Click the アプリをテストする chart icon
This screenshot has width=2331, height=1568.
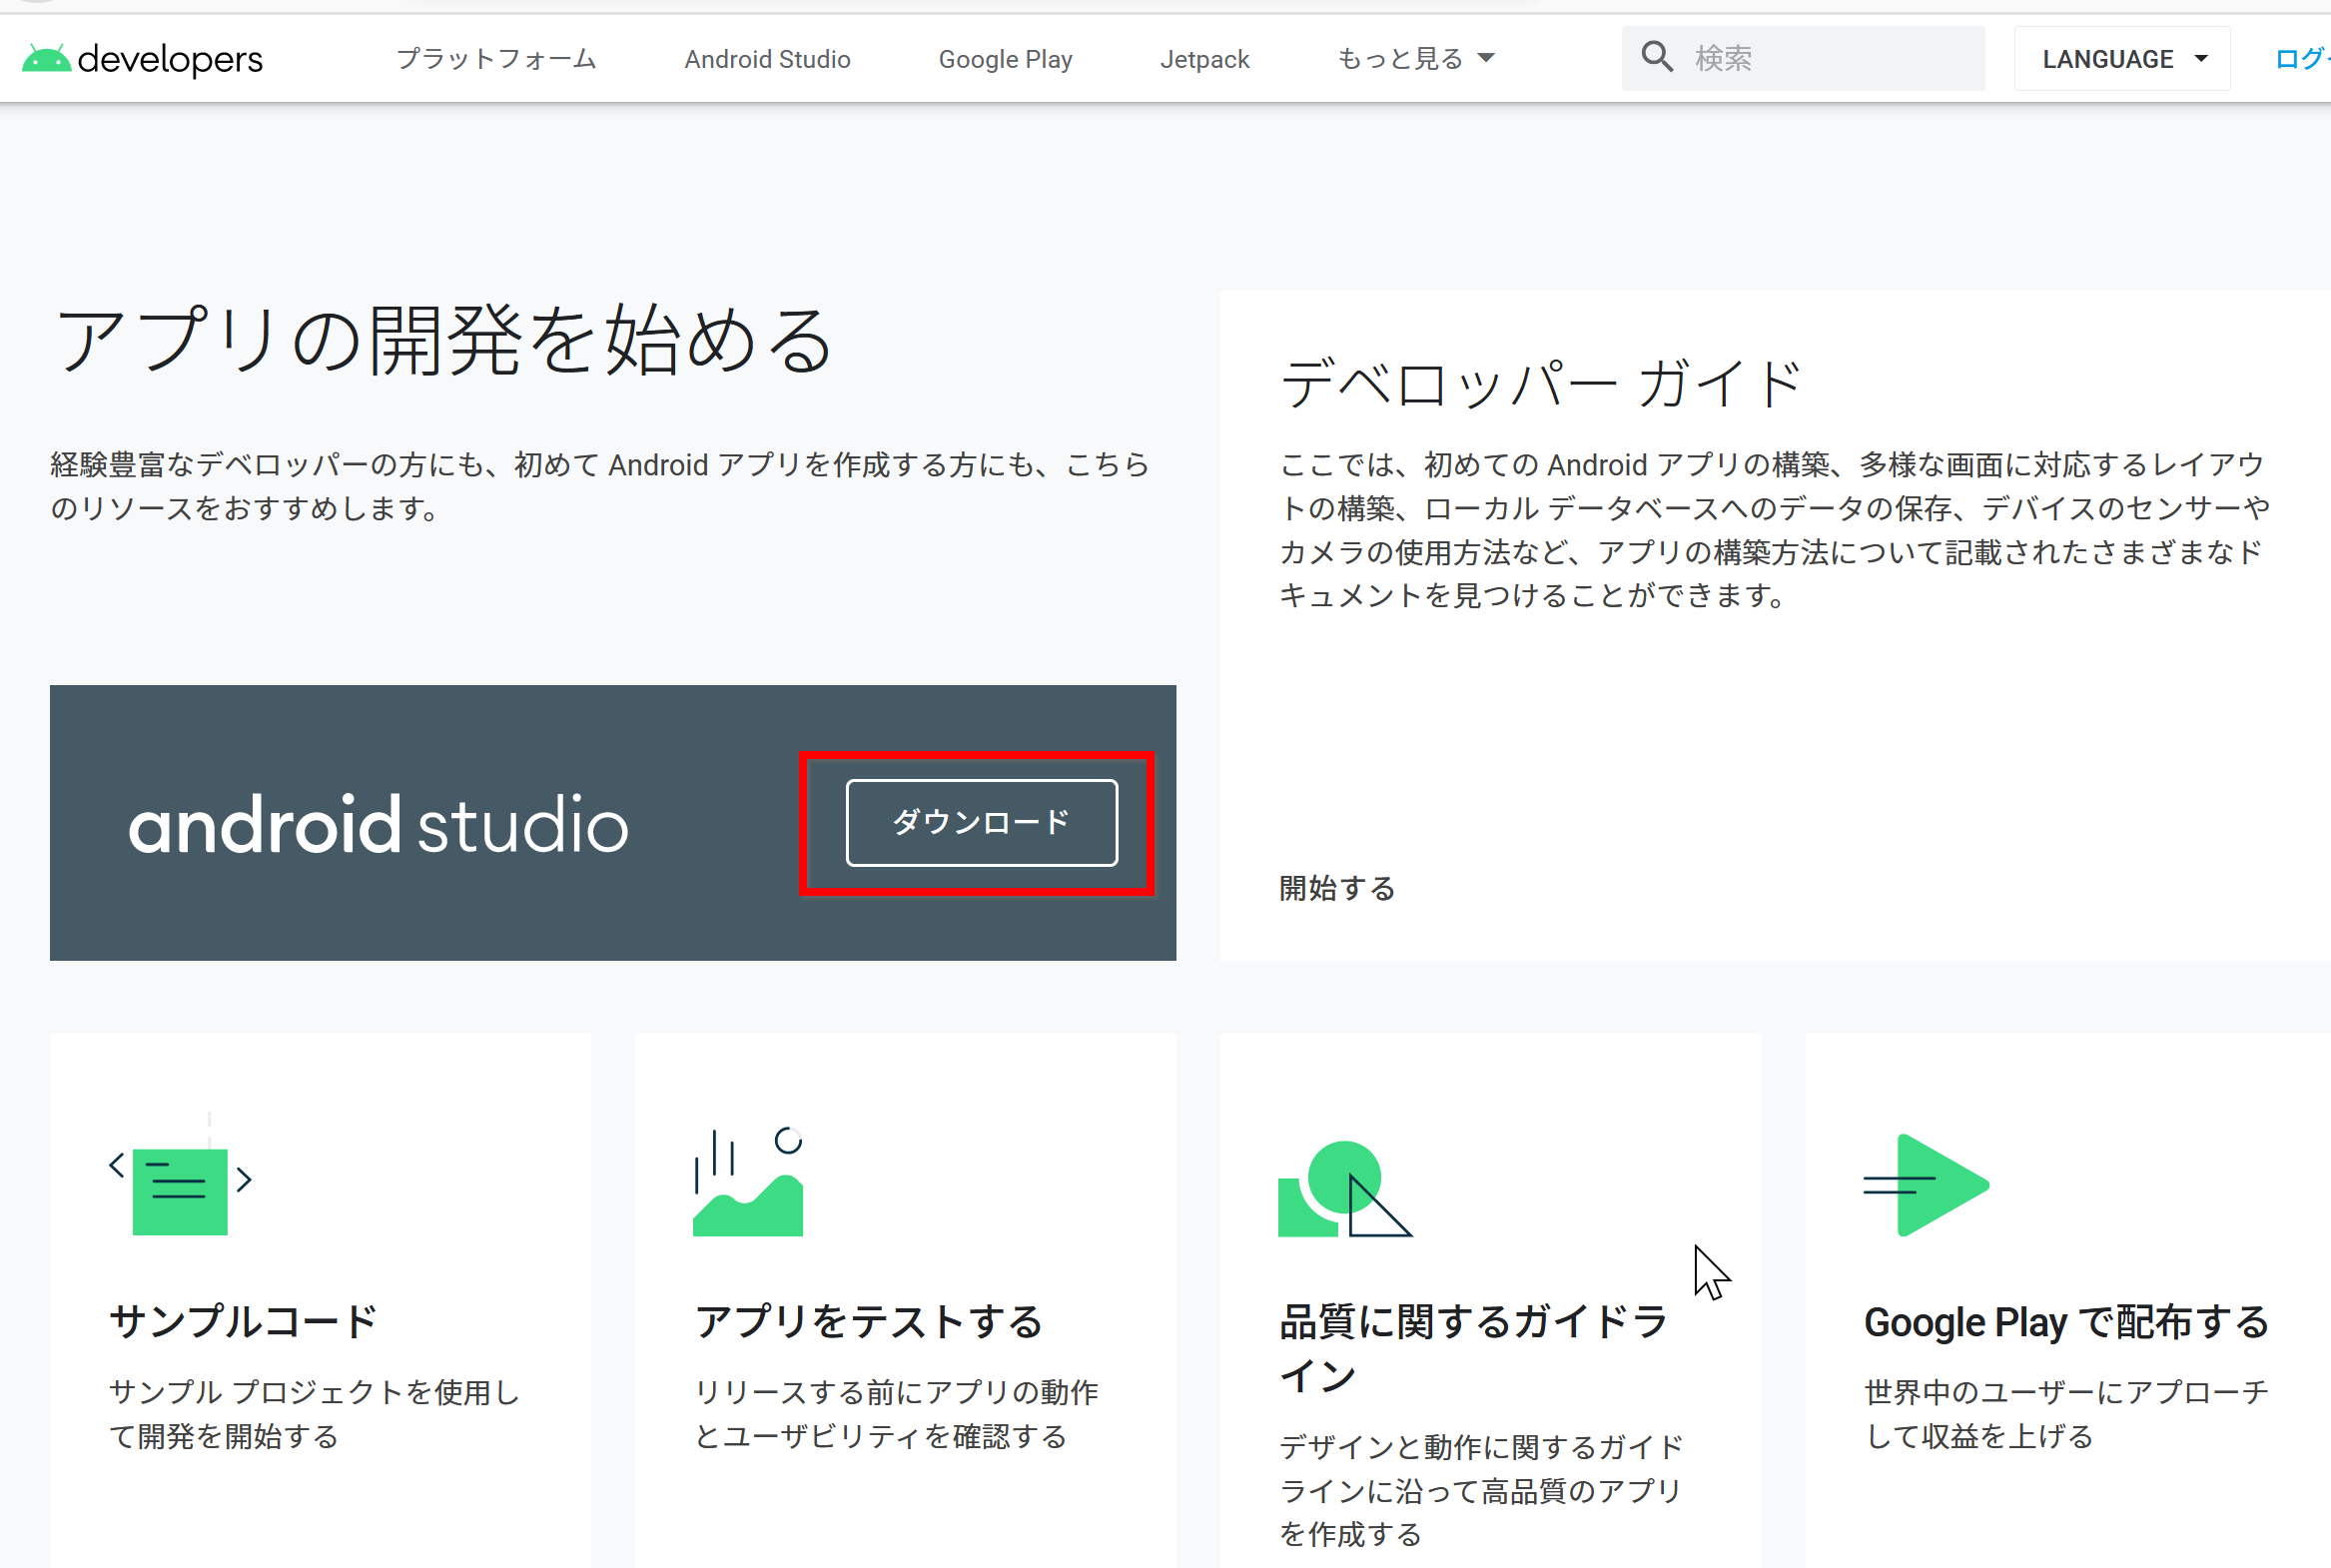pos(748,1181)
